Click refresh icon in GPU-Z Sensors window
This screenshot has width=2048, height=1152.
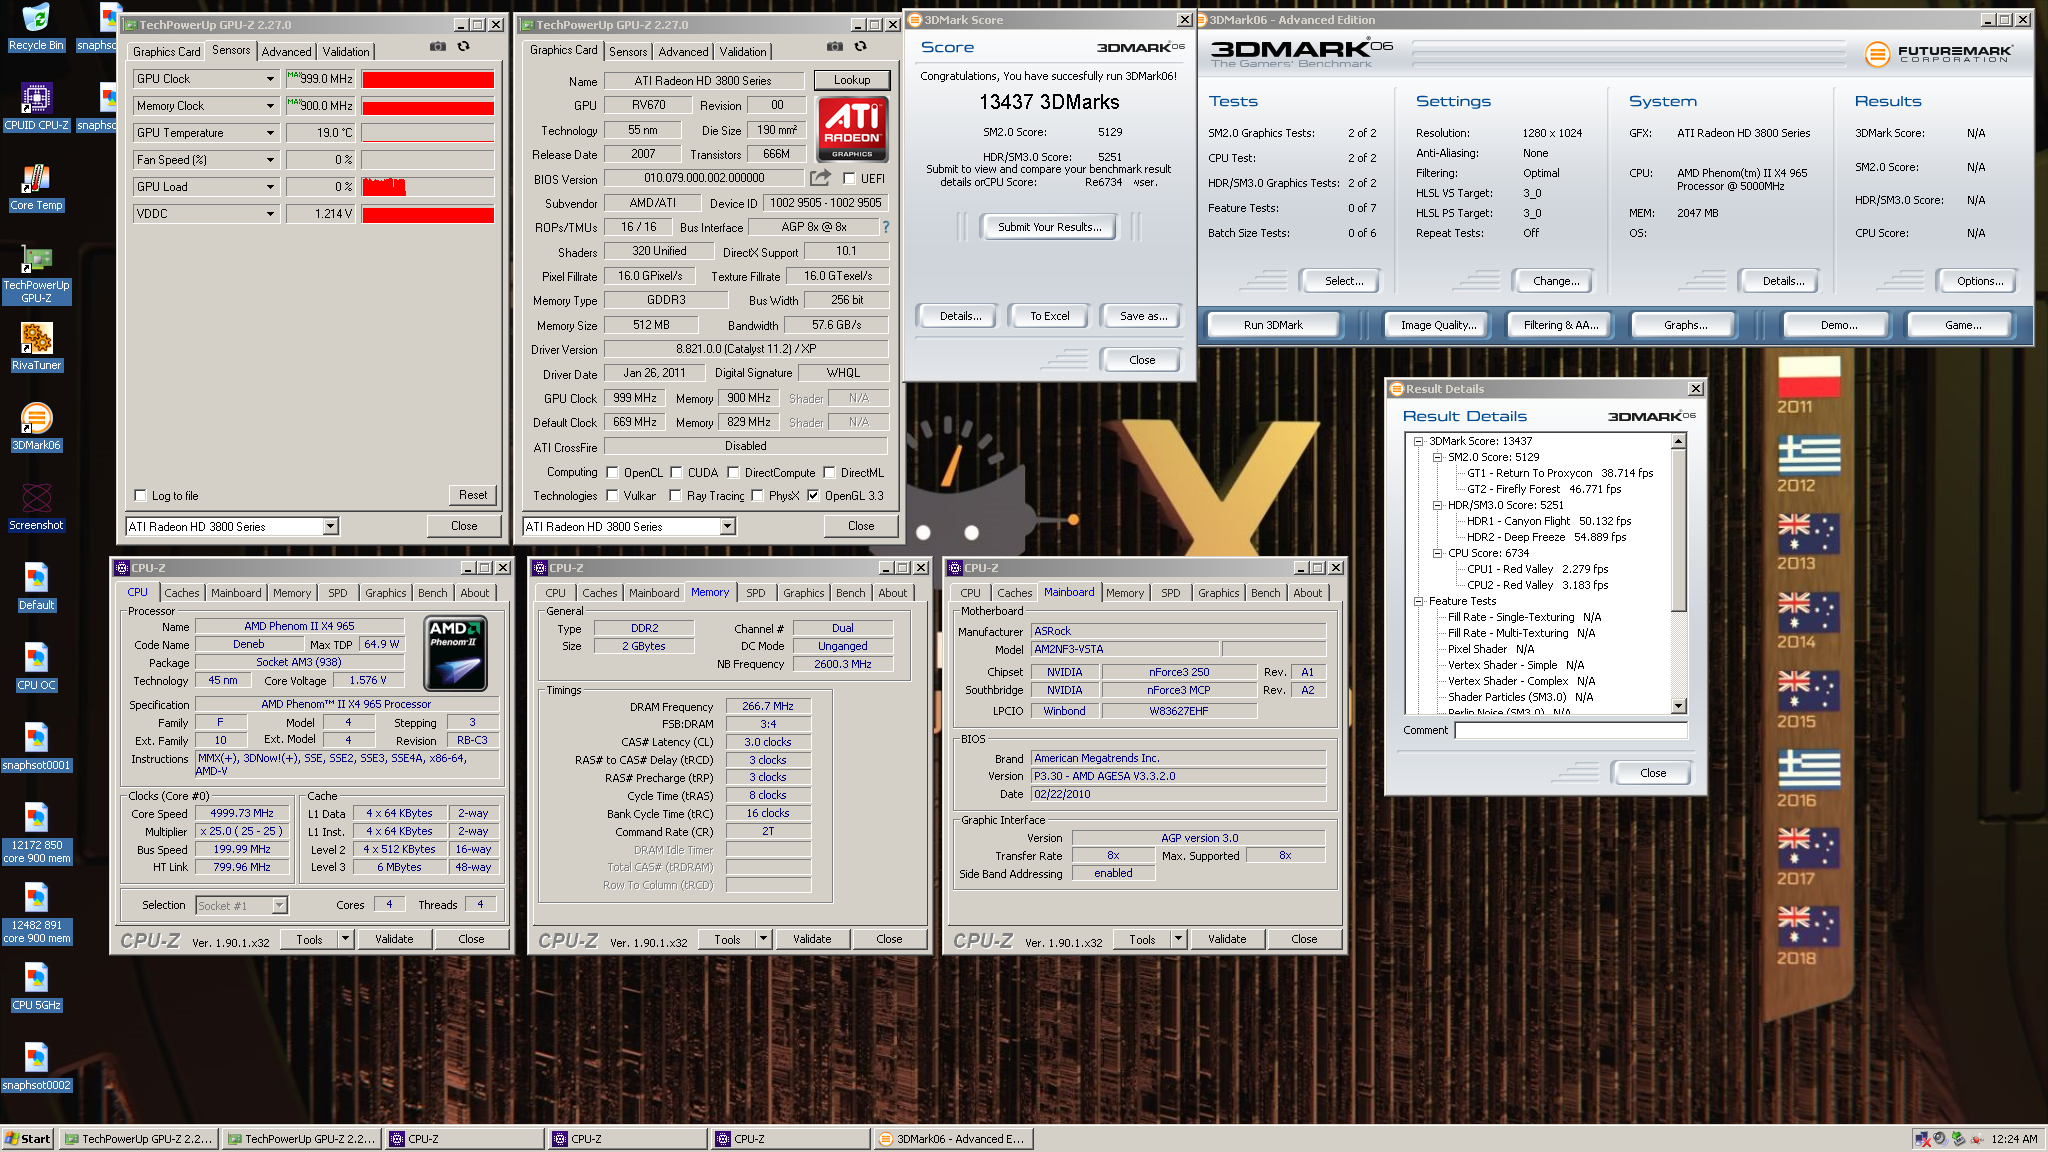pos(464,47)
